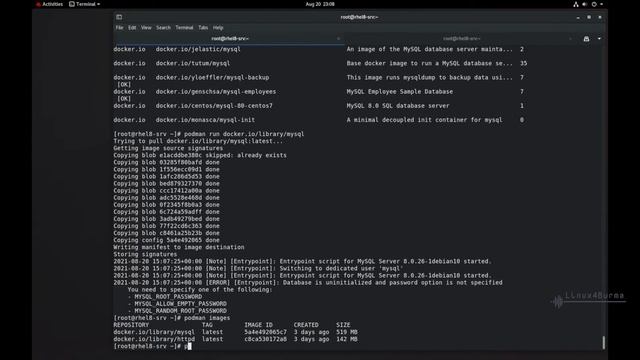The height and width of the screenshot is (360, 640).
Task: Click 'docker.io/genschsa/mysql-employees' text
Action: coord(216,91)
